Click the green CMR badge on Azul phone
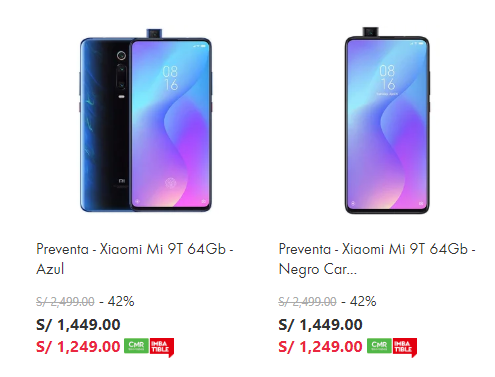The width and height of the screenshot is (495, 377). [x=136, y=345]
